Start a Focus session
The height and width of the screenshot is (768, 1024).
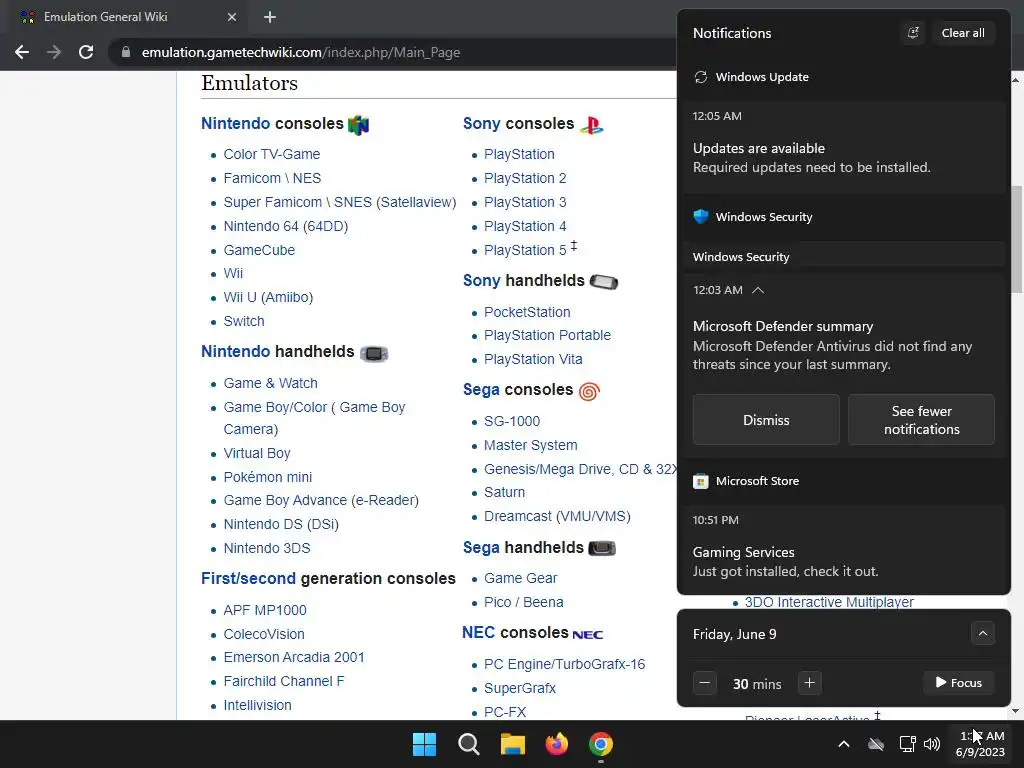[959, 683]
